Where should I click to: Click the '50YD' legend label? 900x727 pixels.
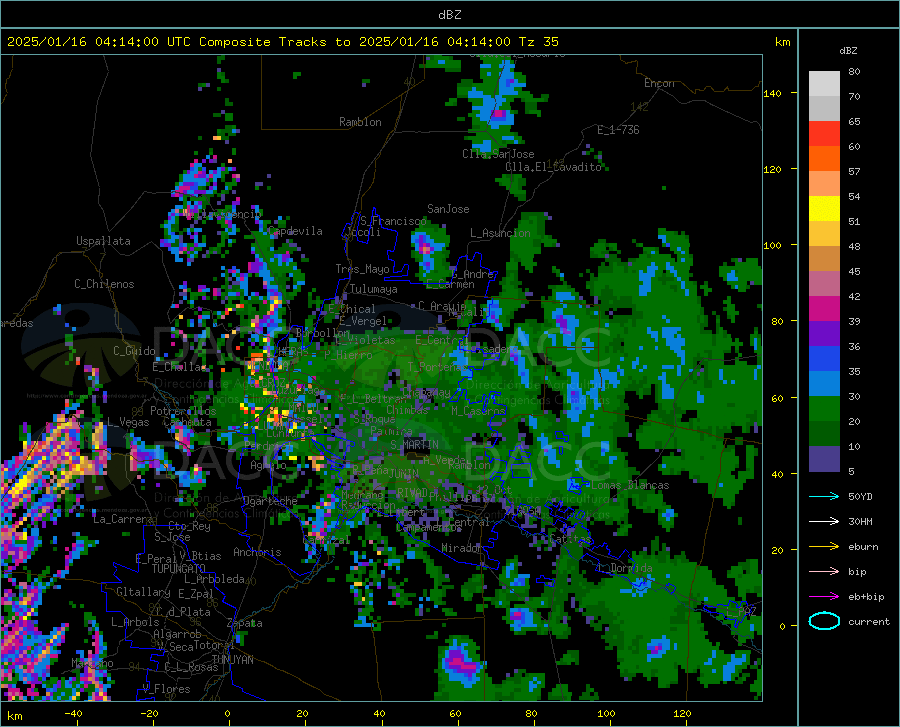point(860,496)
